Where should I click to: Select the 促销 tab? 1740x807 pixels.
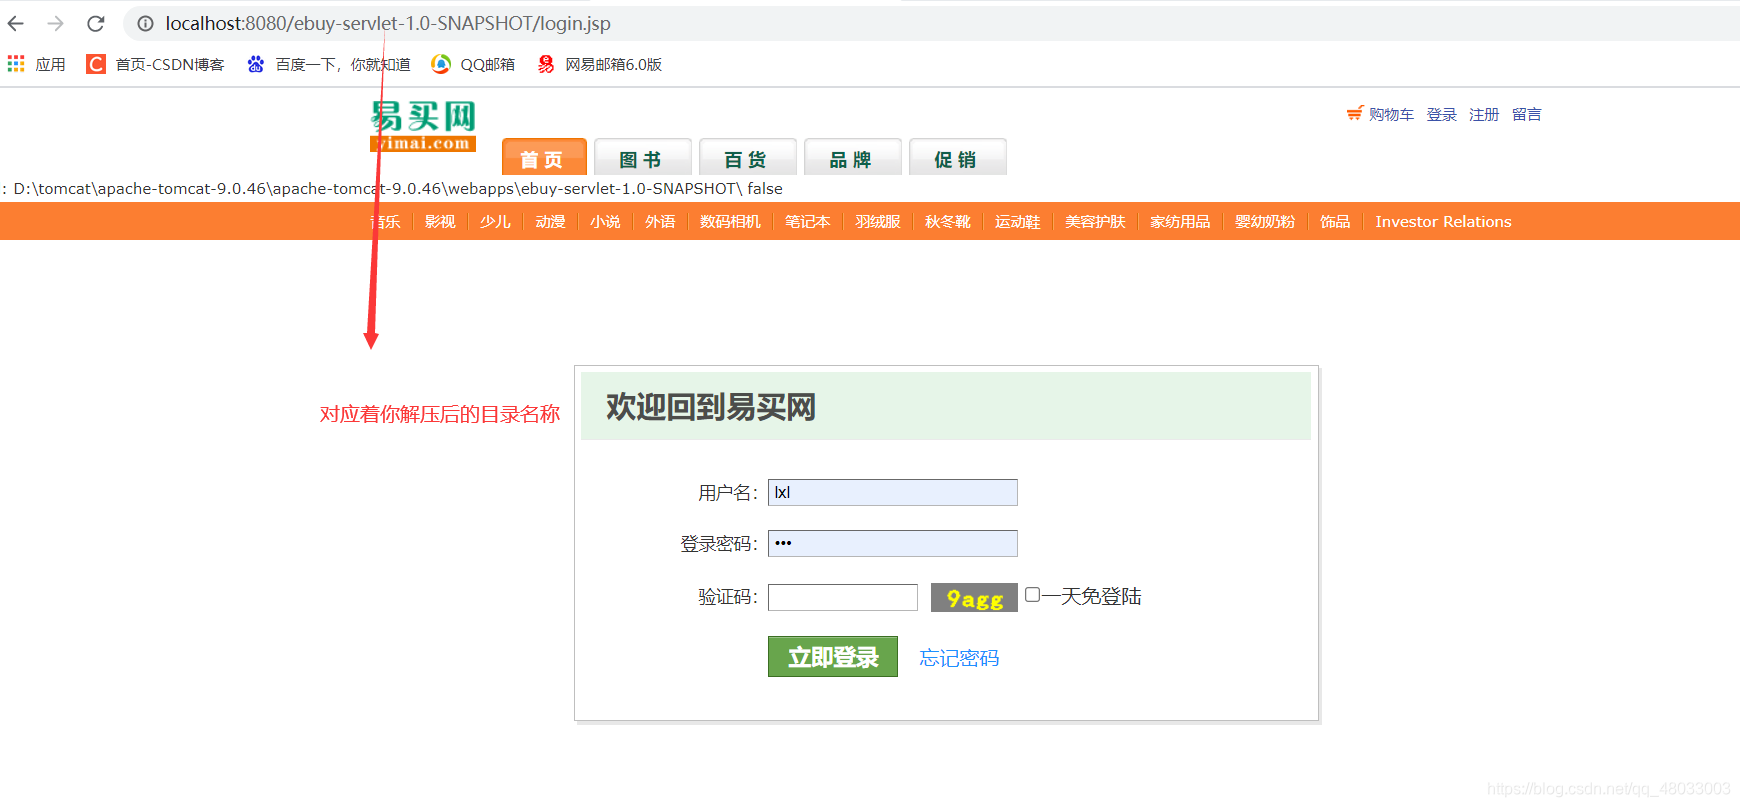point(957,157)
